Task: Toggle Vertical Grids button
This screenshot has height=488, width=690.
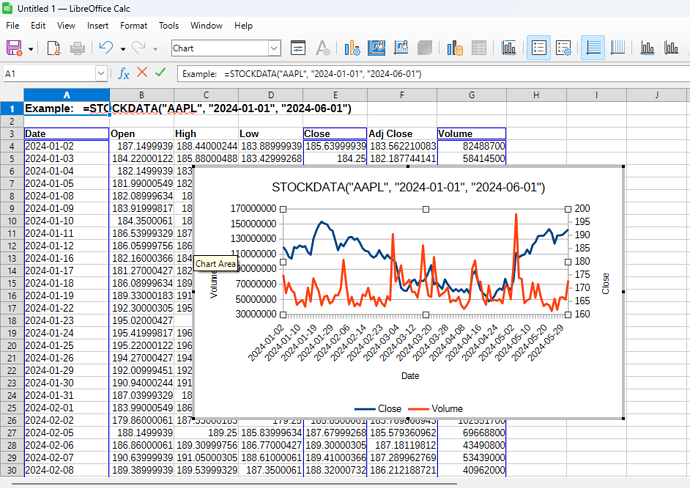Action: (x=617, y=48)
